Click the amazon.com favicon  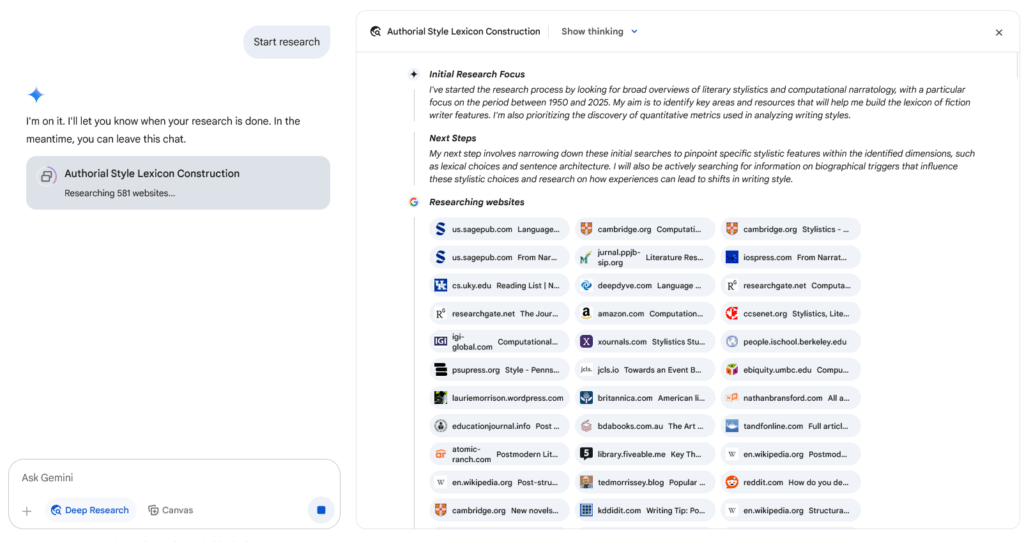coord(586,313)
